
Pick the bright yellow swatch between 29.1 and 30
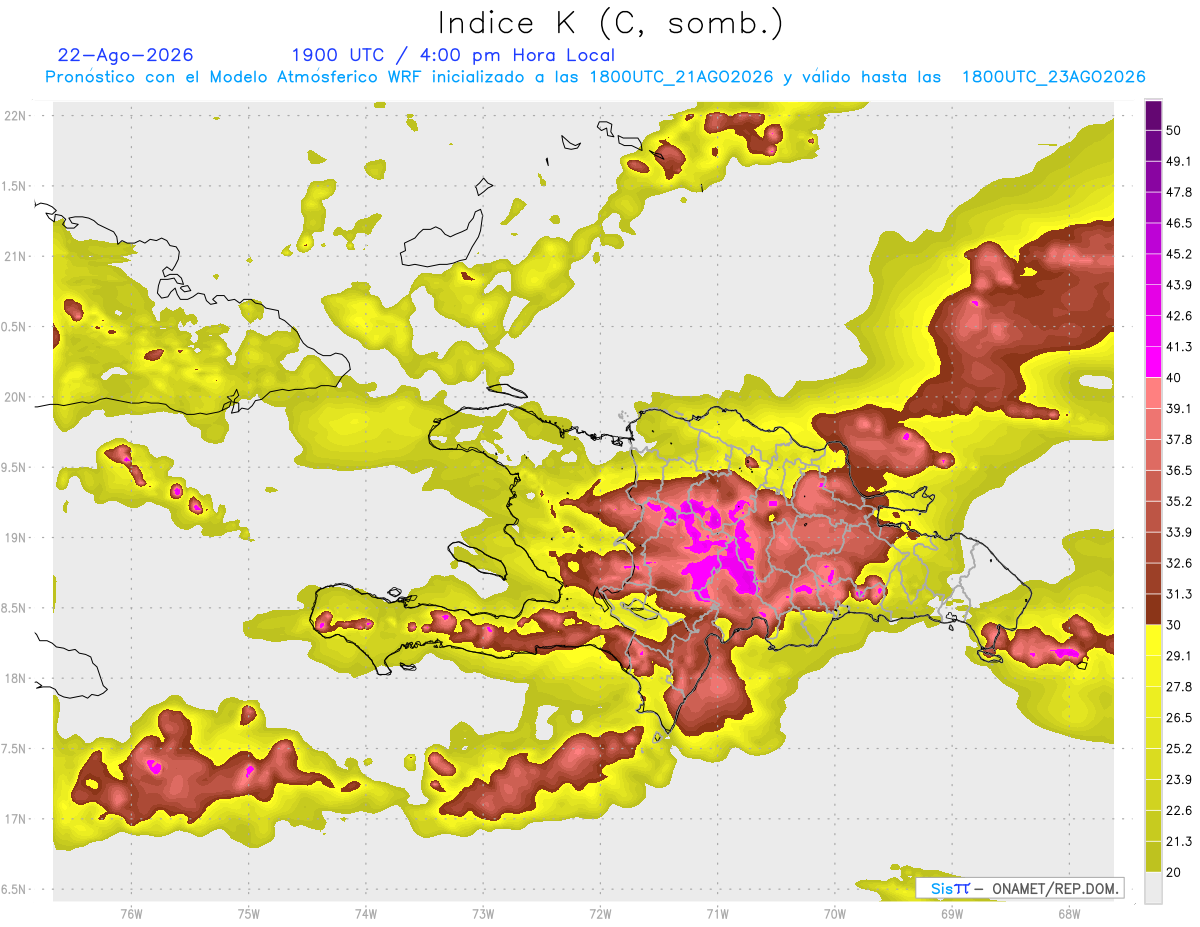click(1153, 641)
